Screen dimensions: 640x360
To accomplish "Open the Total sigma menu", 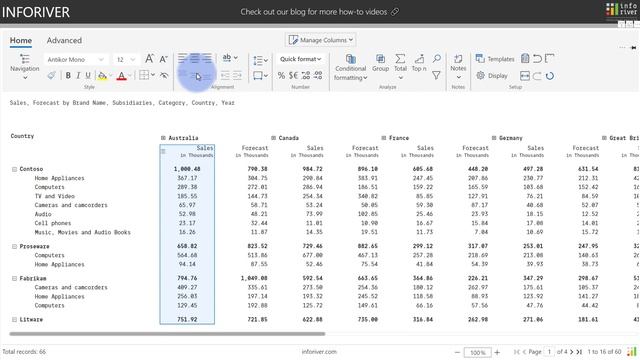I will click(x=400, y=67).
